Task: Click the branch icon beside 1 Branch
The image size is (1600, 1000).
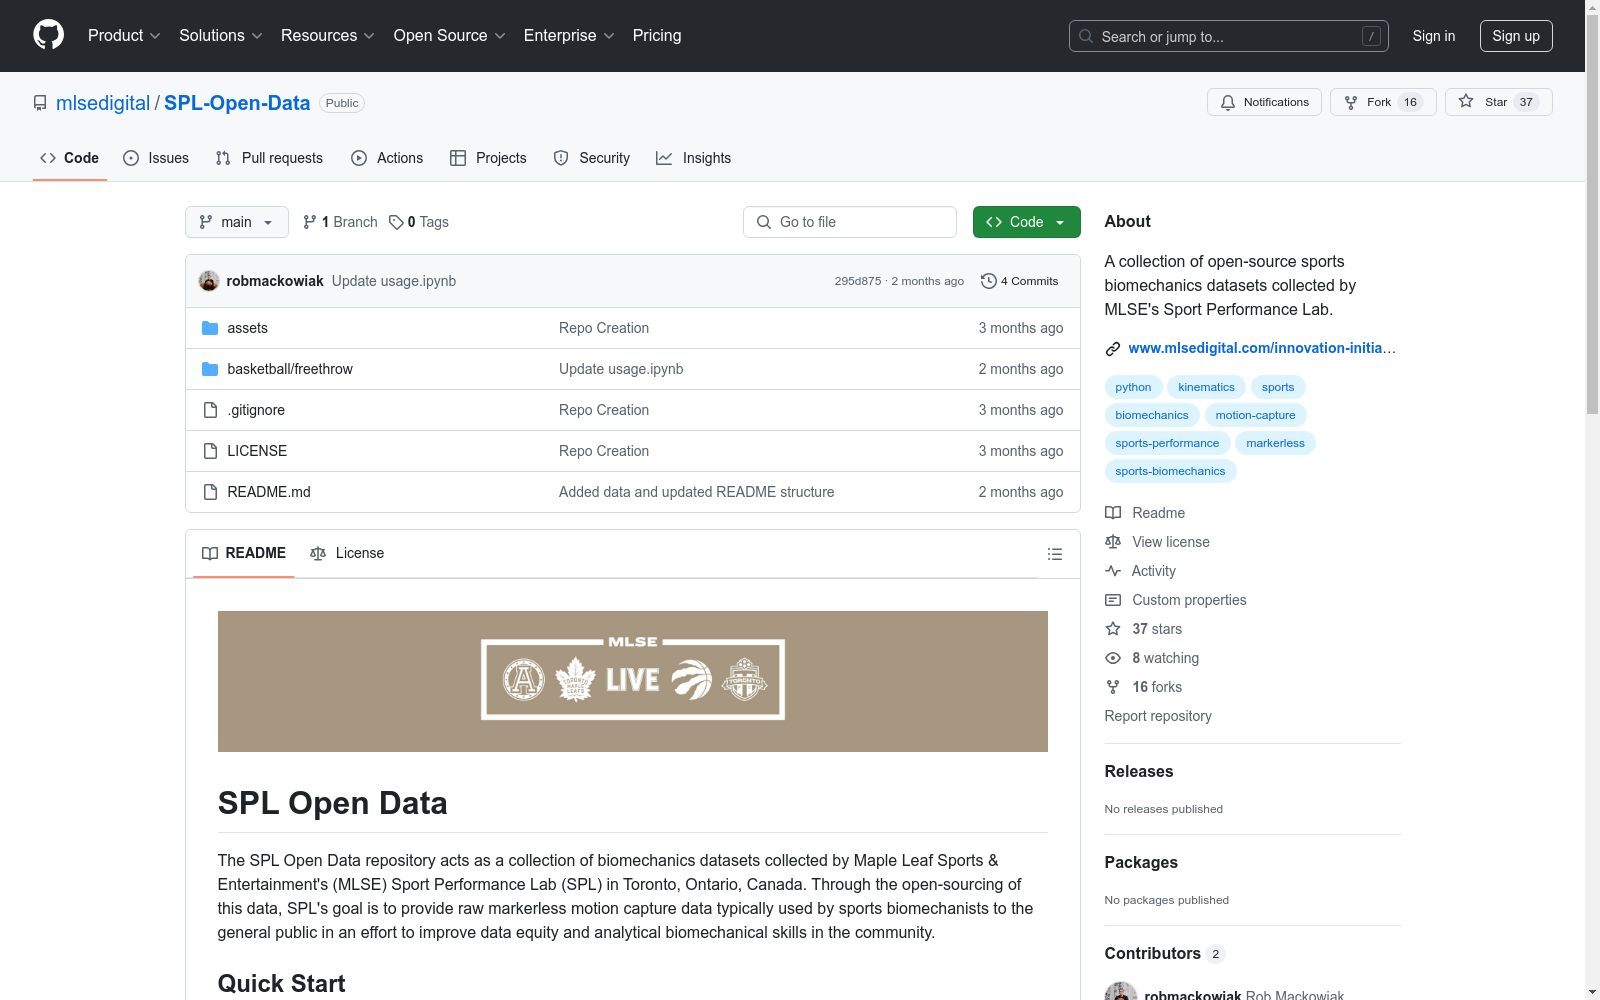Action: [x=310, y=222]
